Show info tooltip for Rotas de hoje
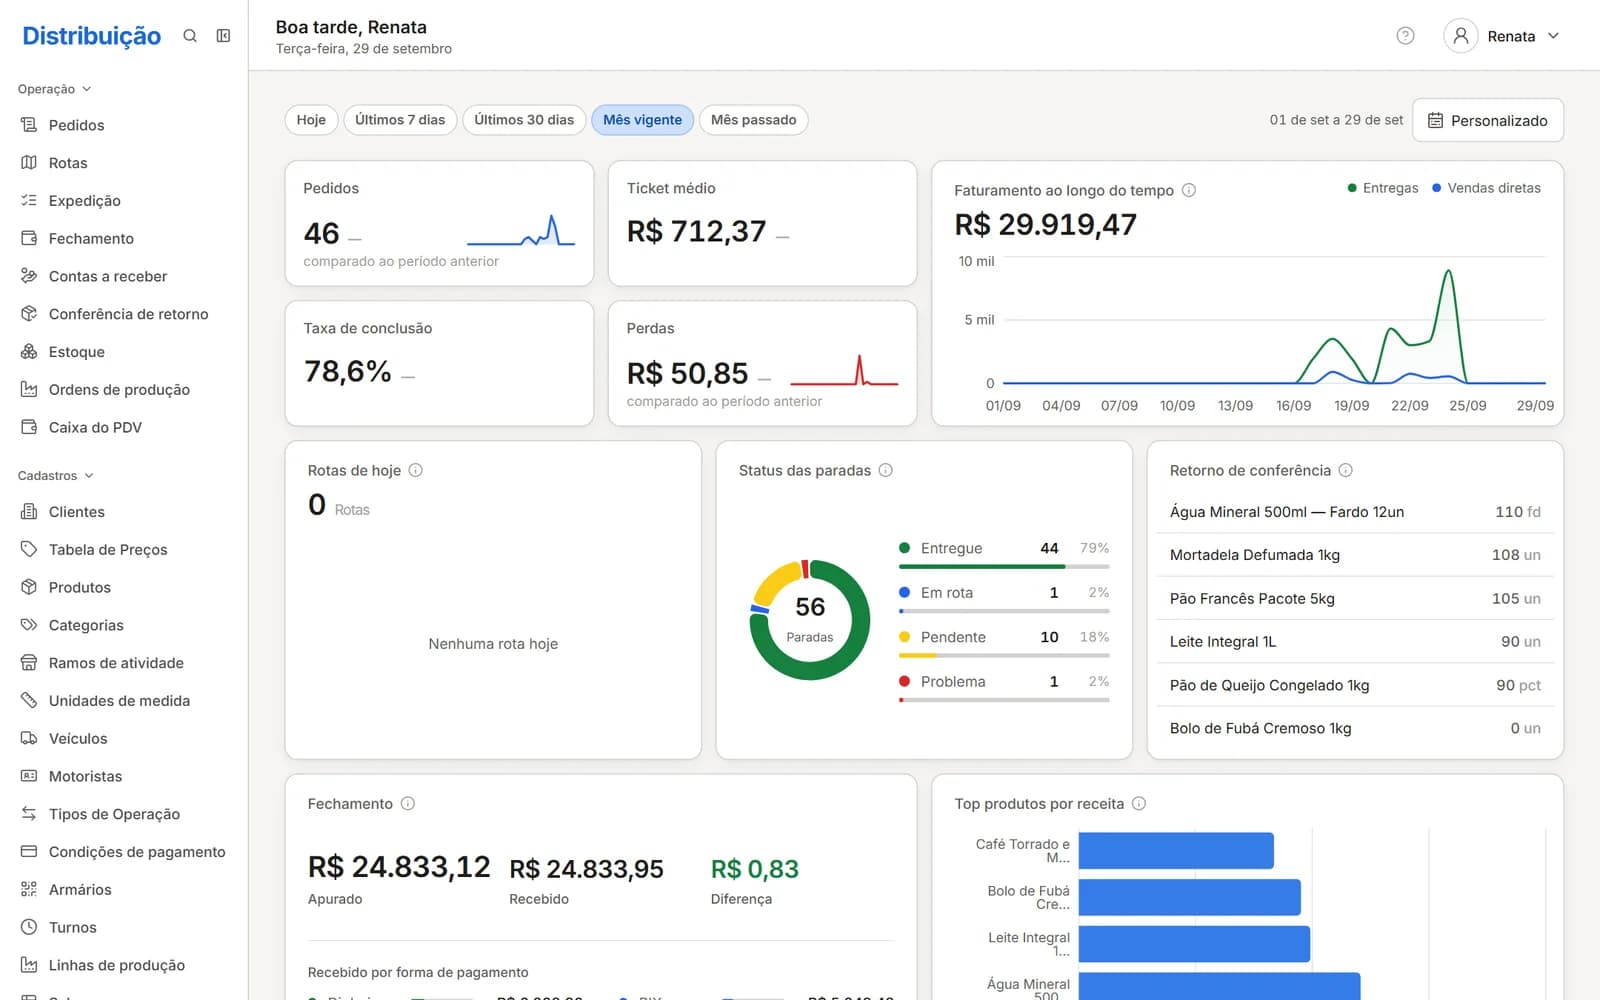Image resolution: width=1600 pixels, height=1000 pixels. click(x=416, y=470)
